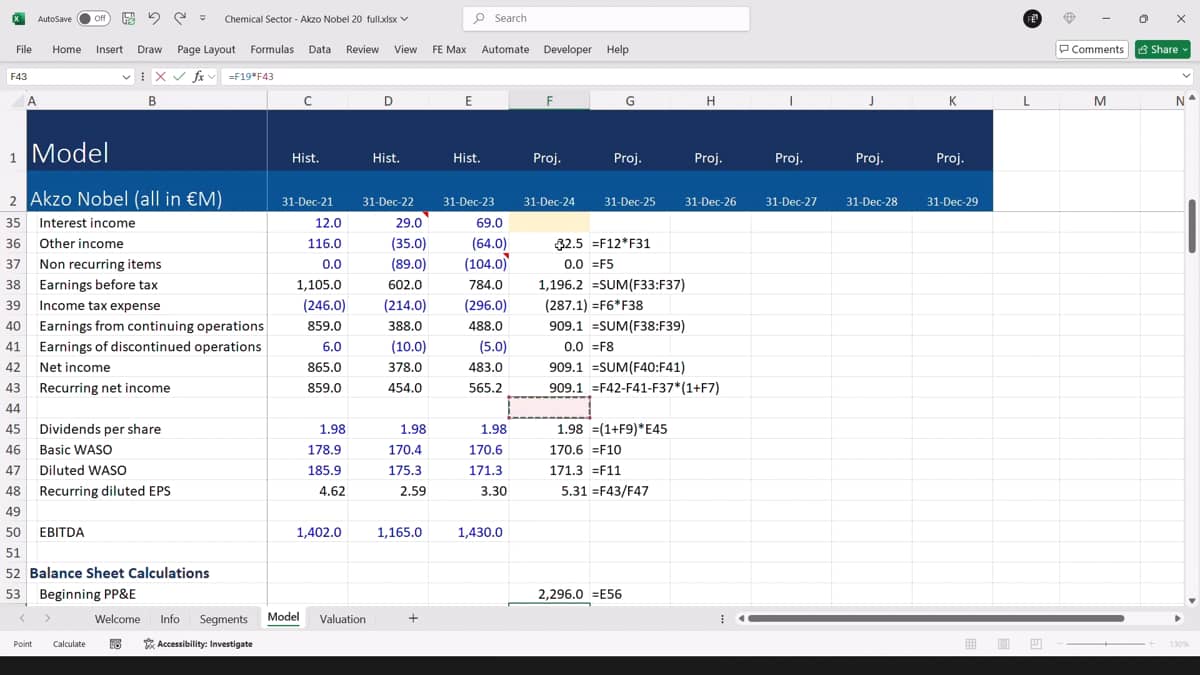Click the =F43/F47 formula text

click(620, 491)
